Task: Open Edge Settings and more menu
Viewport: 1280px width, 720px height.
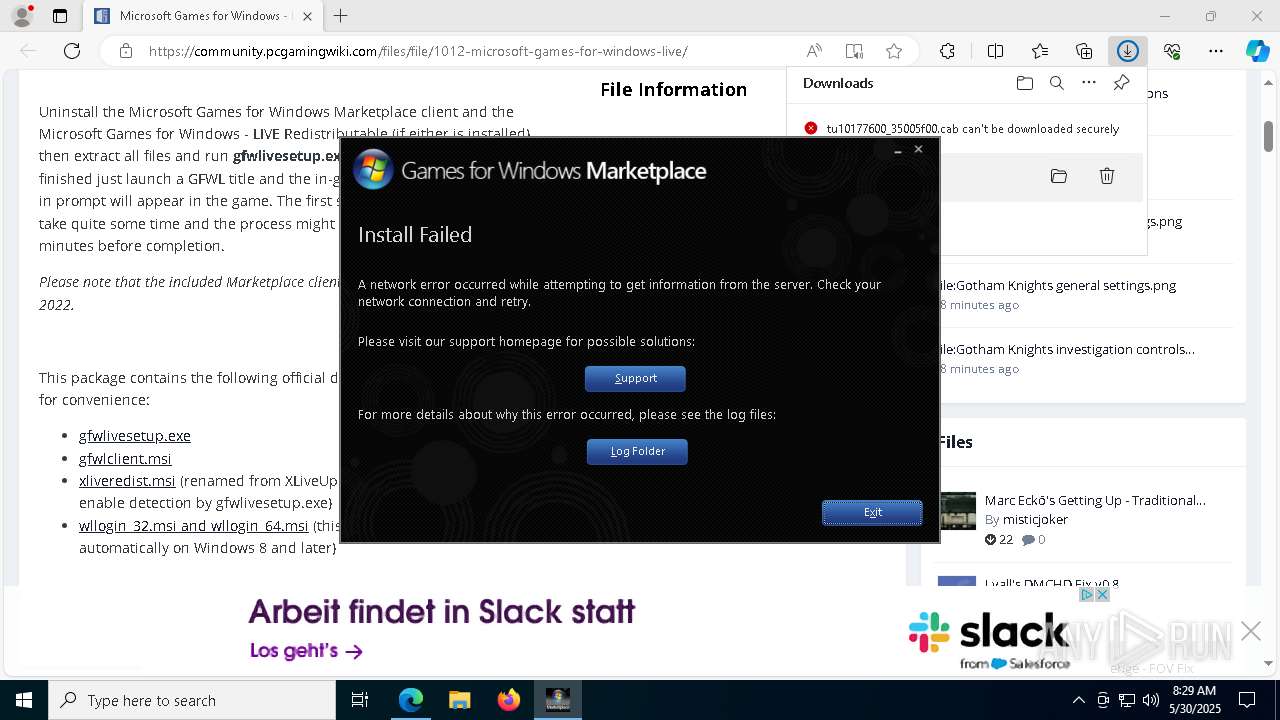Action: coord(1216,51)
